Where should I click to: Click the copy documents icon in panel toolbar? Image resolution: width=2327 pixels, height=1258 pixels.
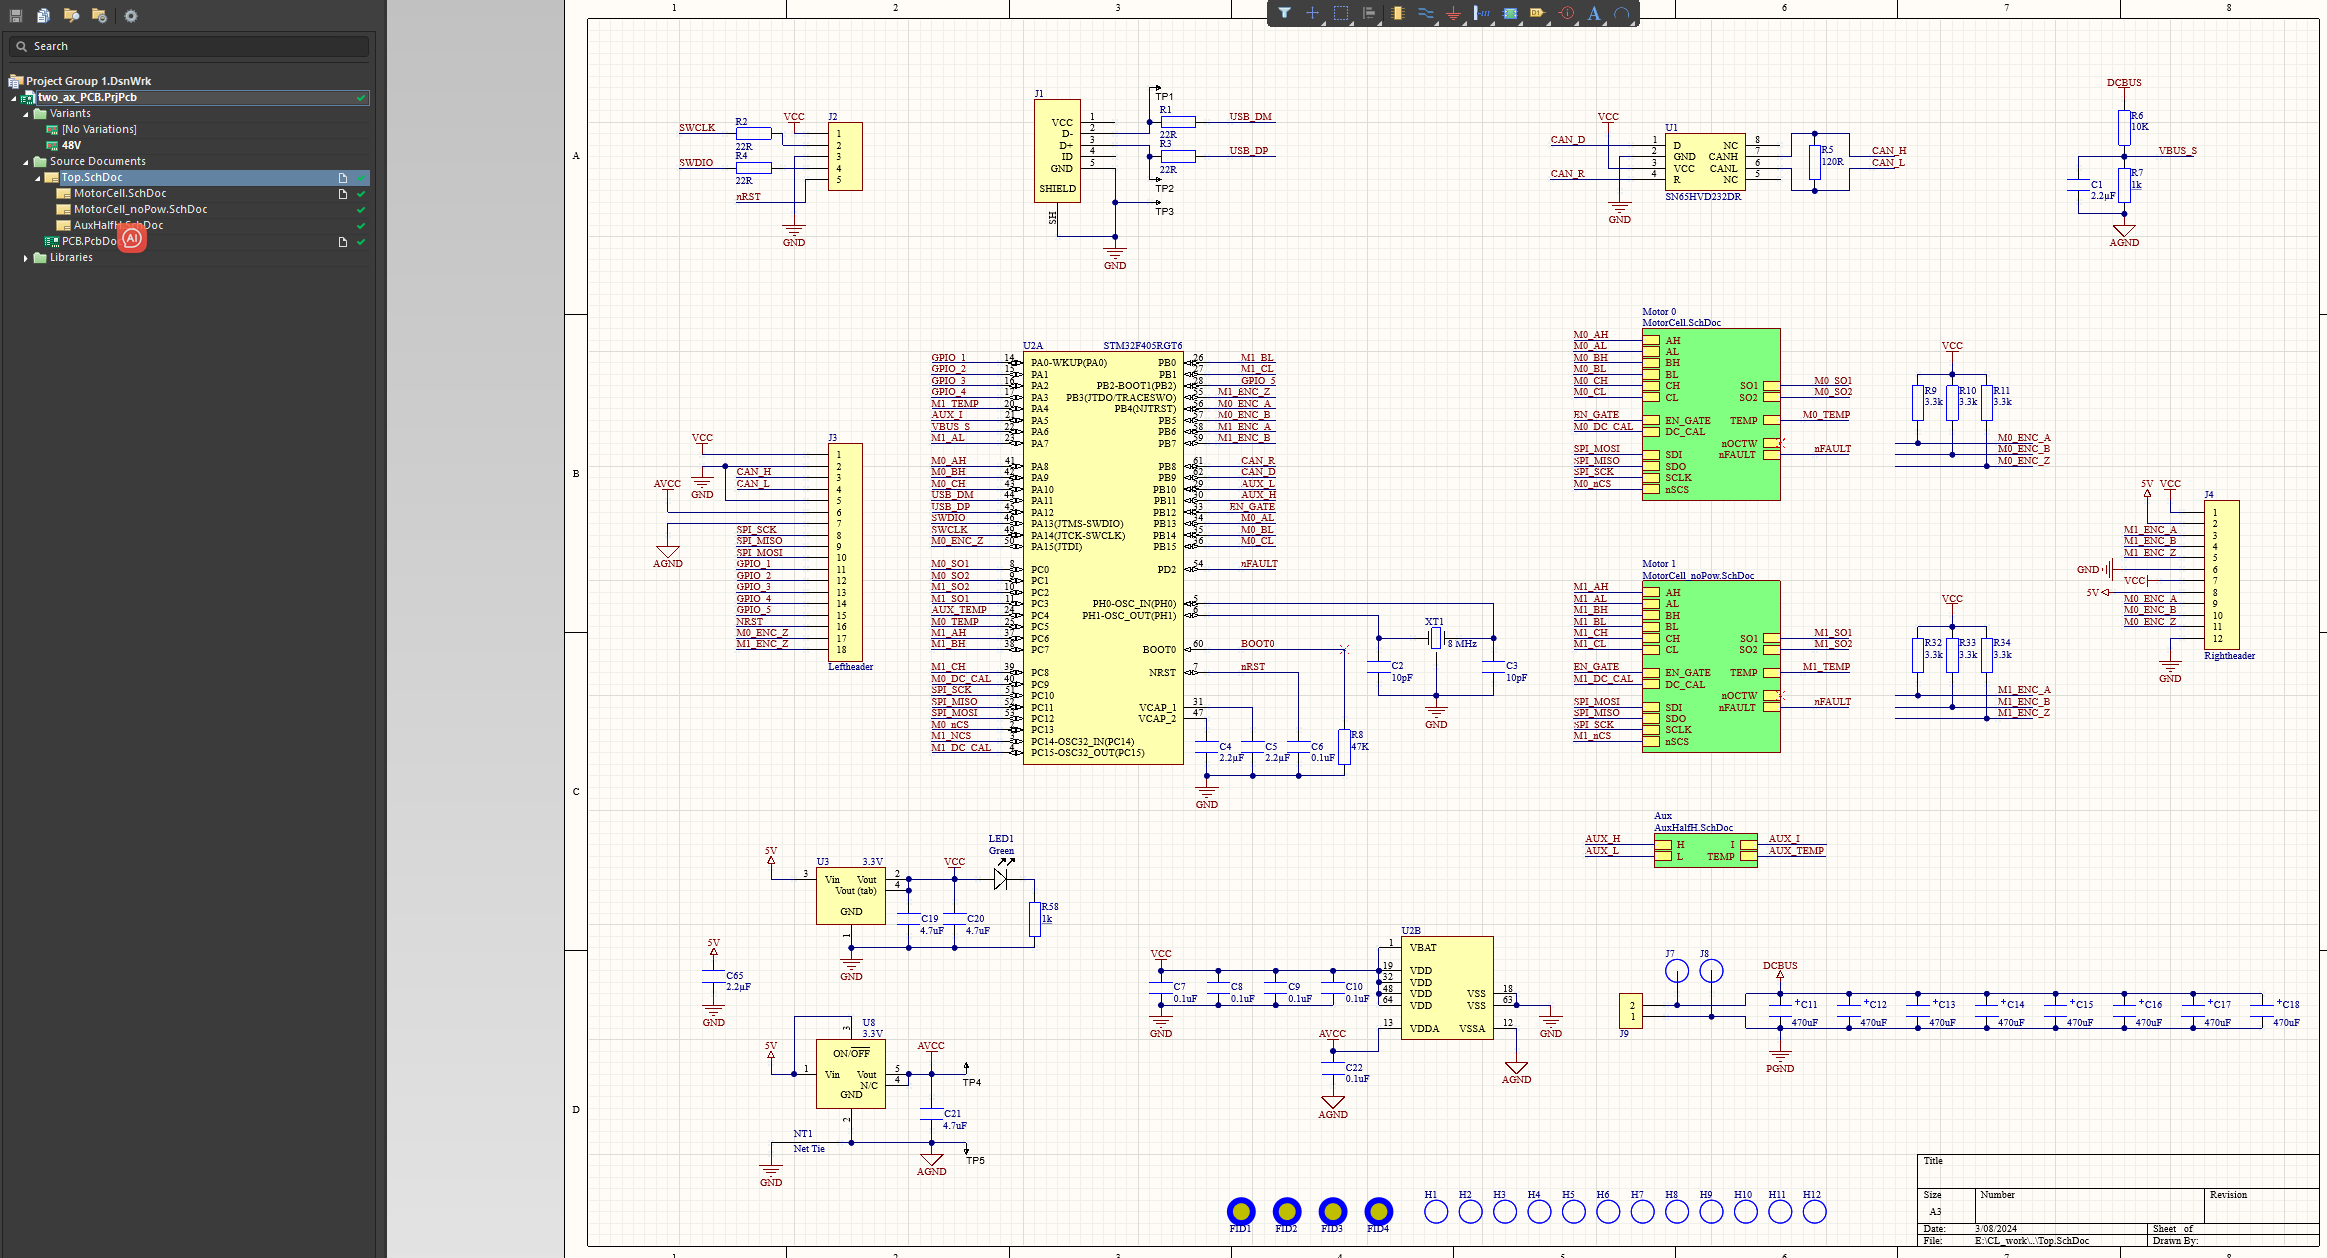pos(43,15)
